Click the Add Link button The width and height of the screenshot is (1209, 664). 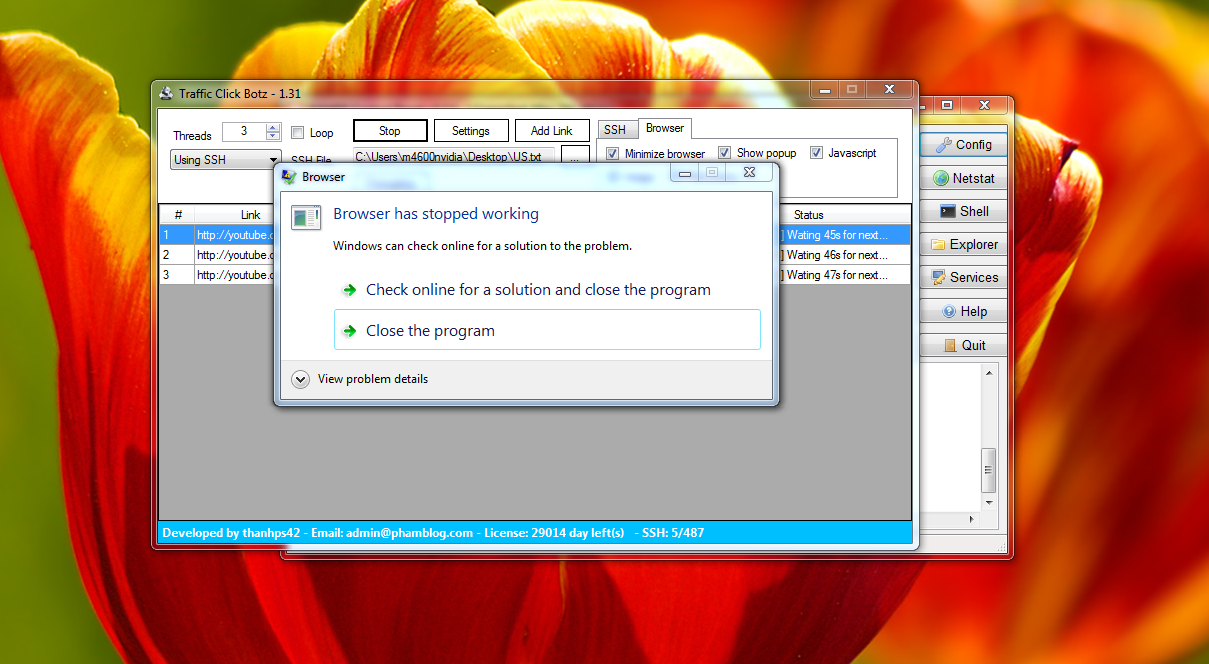tap(552, 131)
